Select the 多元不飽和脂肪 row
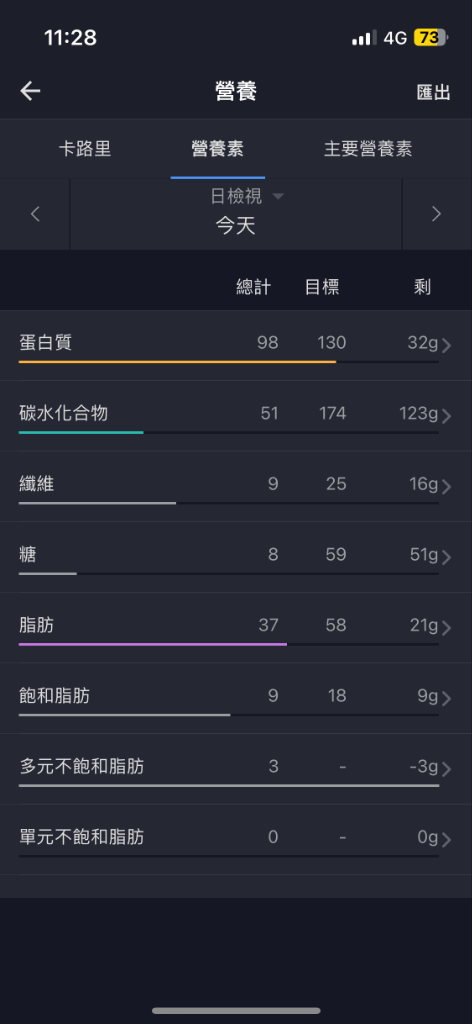This screenshot has width=472, height=1024. pyautogui.click(x=236, y=769)
